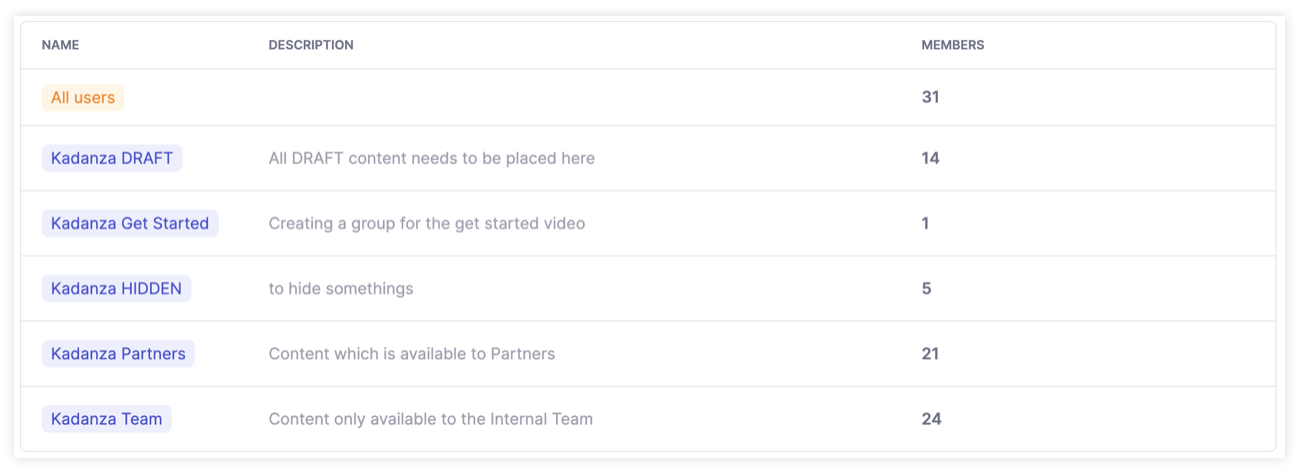Click Kadanza Team member count 24
This screenshot has height=476, width=1304.
click(x=931, y=419)
